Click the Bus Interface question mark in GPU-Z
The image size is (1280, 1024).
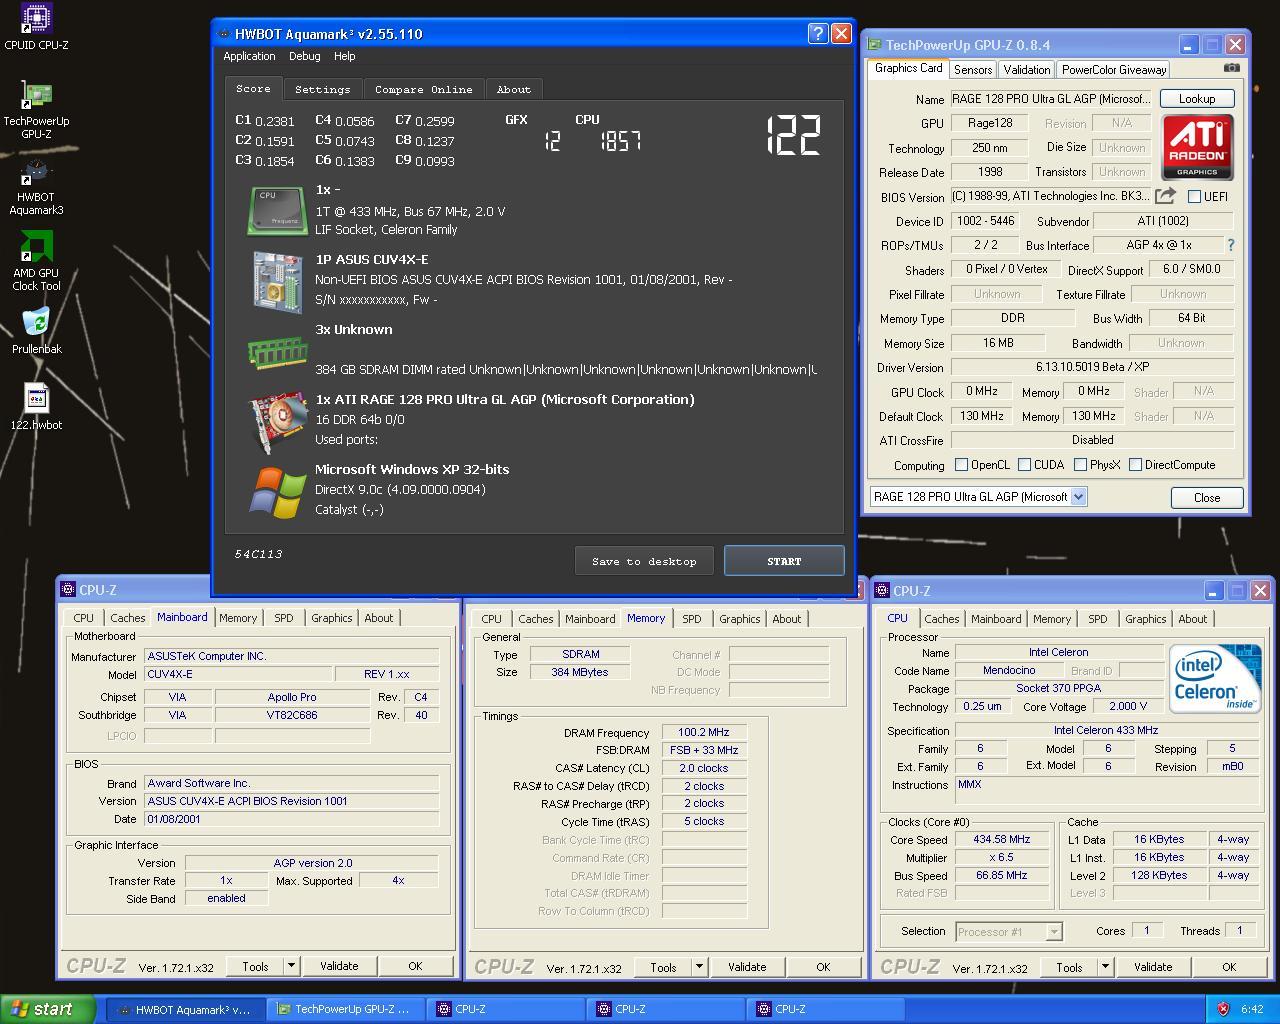[x=1230, y=245]
